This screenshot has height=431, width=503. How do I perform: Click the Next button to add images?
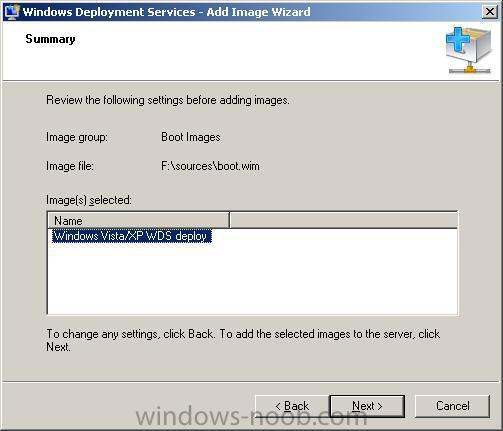(367, 406)
